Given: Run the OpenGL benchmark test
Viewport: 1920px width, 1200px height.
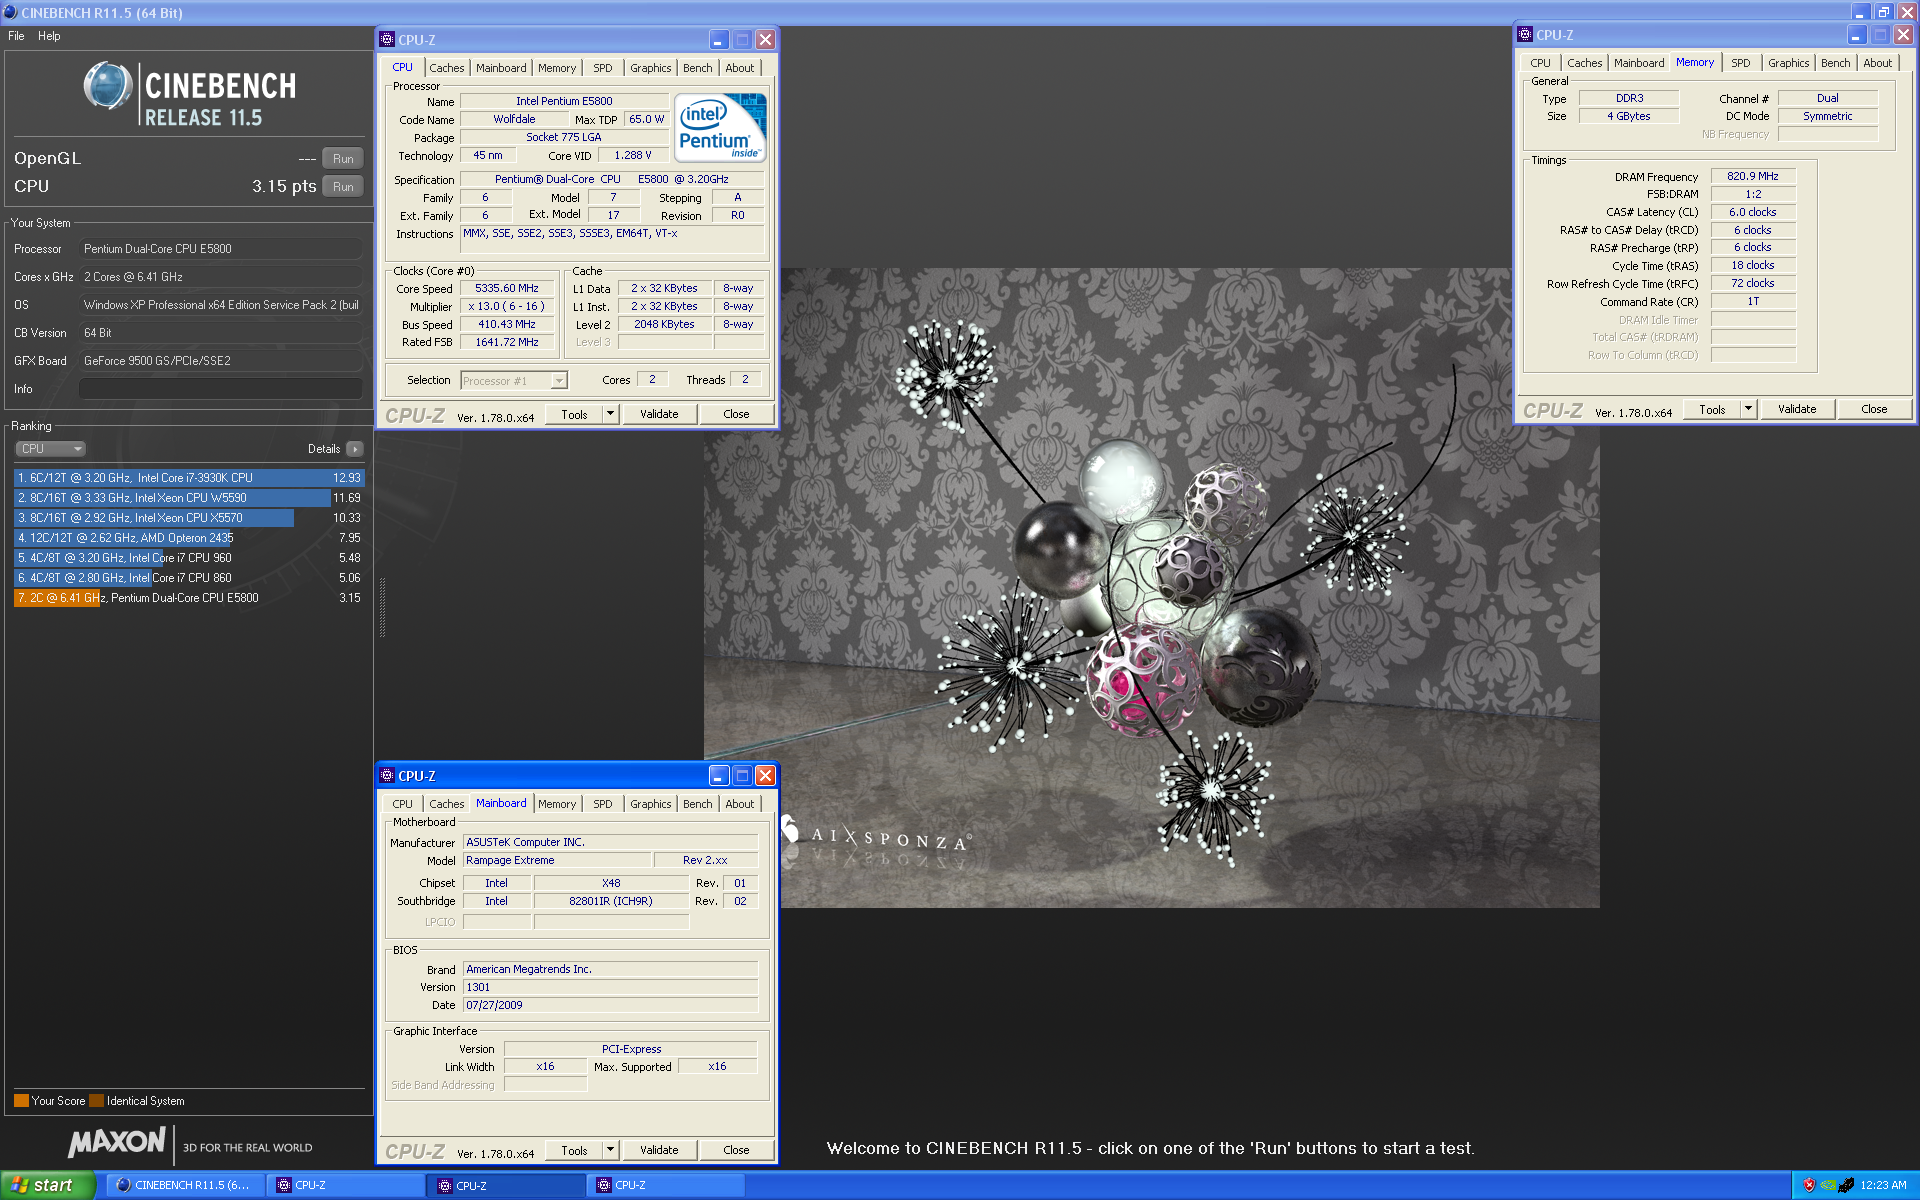Looking at the screenshot, I should coord(343,159).
